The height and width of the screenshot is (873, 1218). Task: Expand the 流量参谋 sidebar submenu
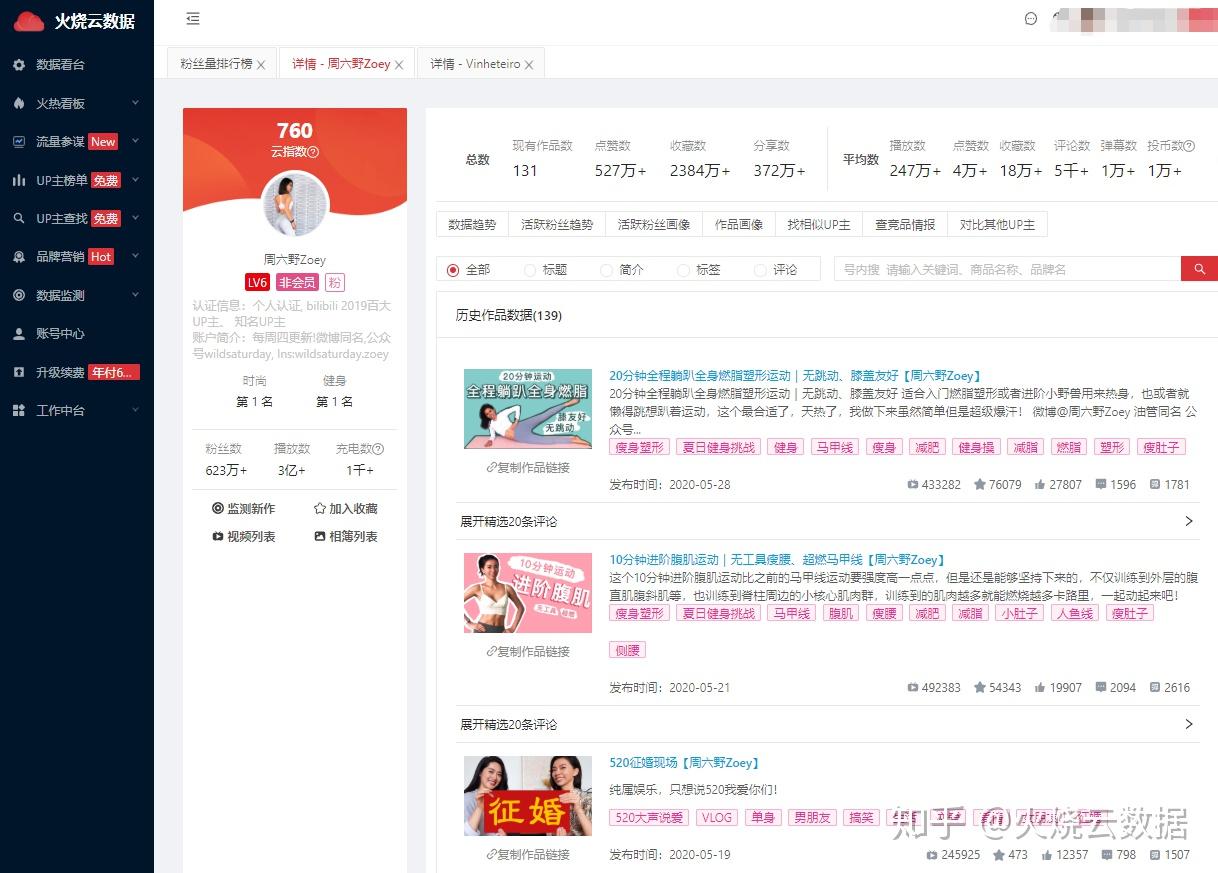(x=77, y=142)
